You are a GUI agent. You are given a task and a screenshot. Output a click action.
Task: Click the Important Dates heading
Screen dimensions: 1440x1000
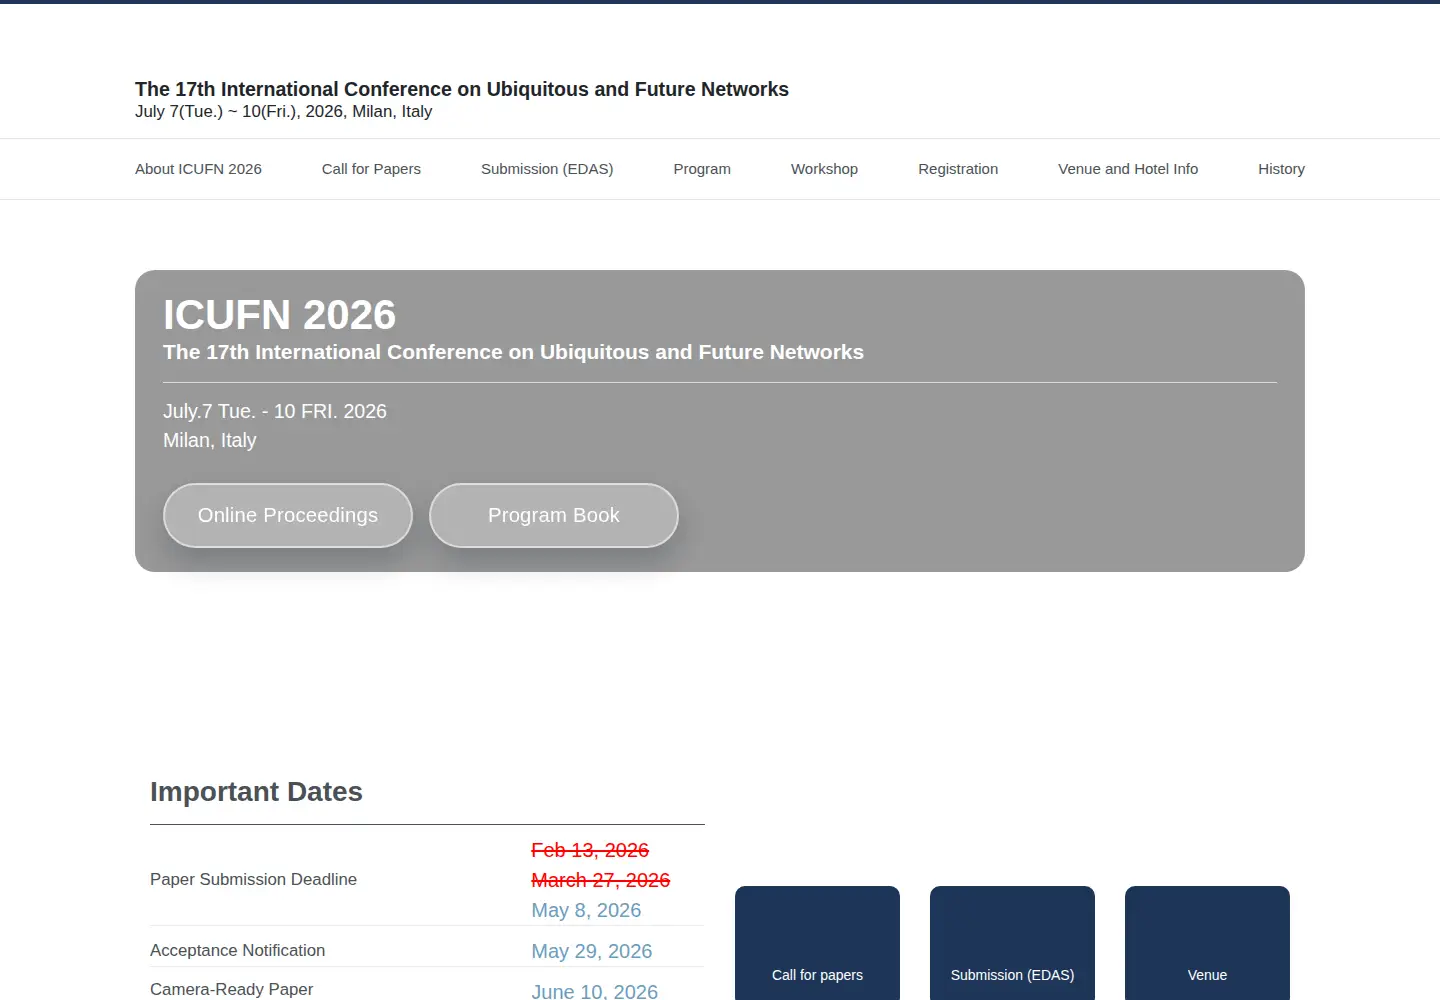256,792
